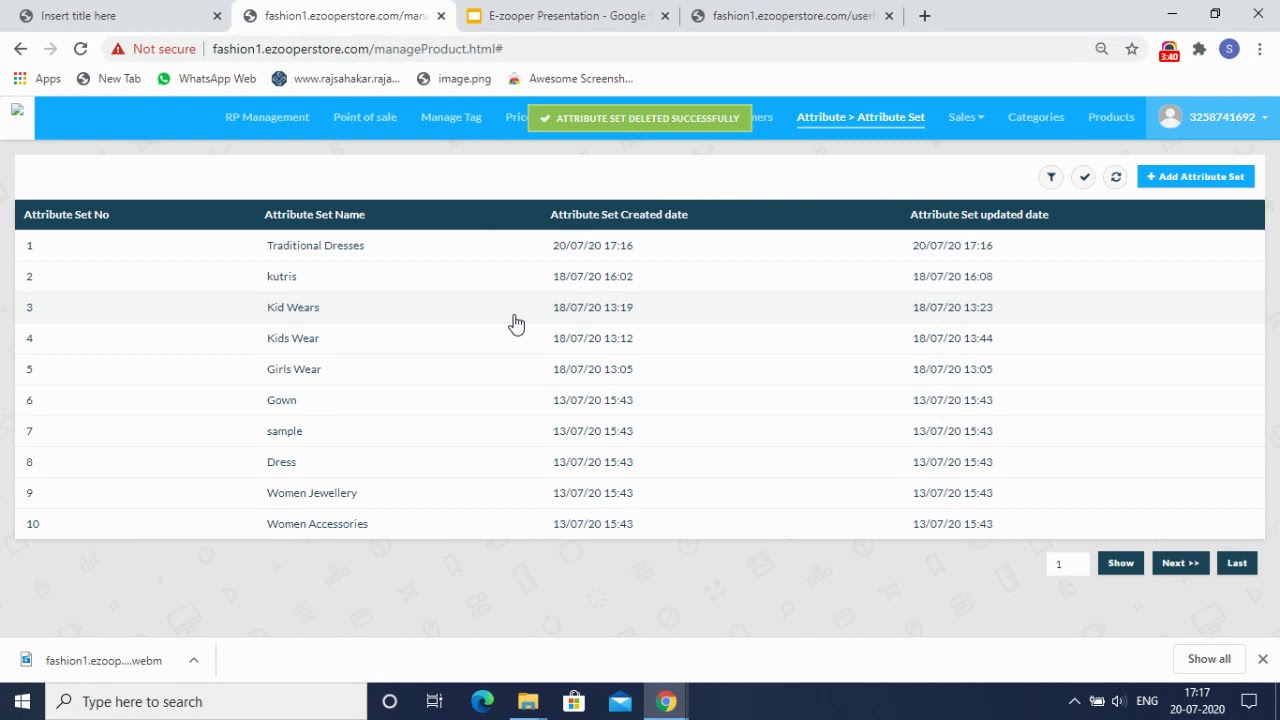The width and height of the screenshot is (1280, 720).
Task: Click the user avatar icon
Action: [1170, 117]
